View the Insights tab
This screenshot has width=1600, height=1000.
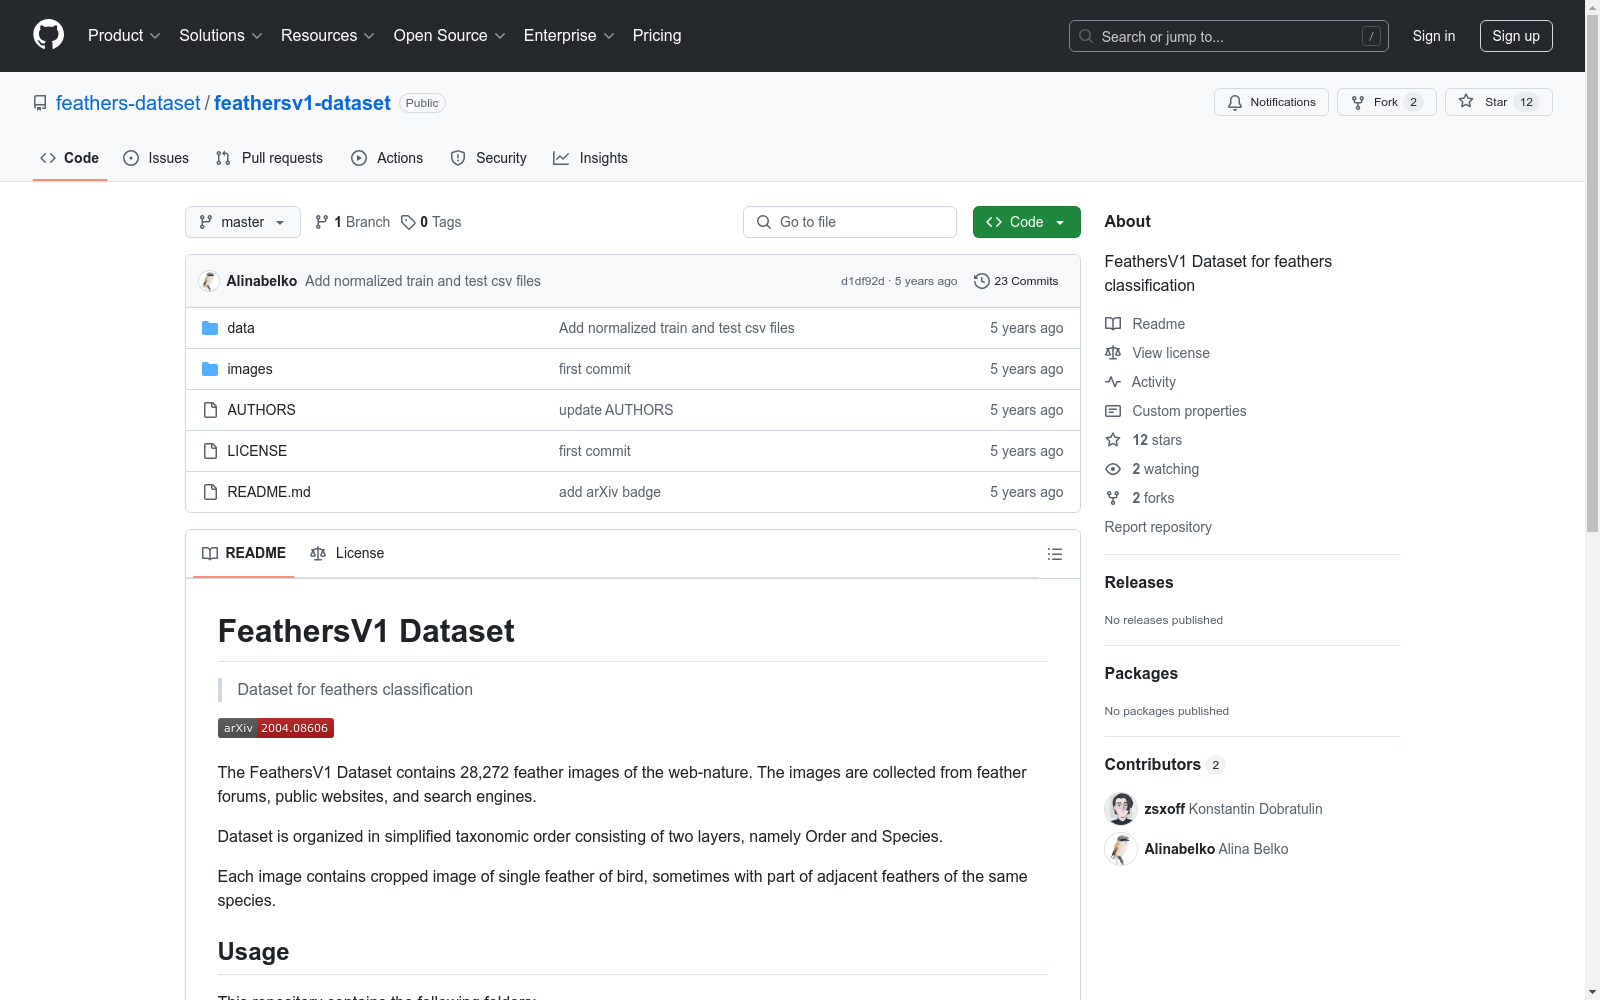pos(590,158)
